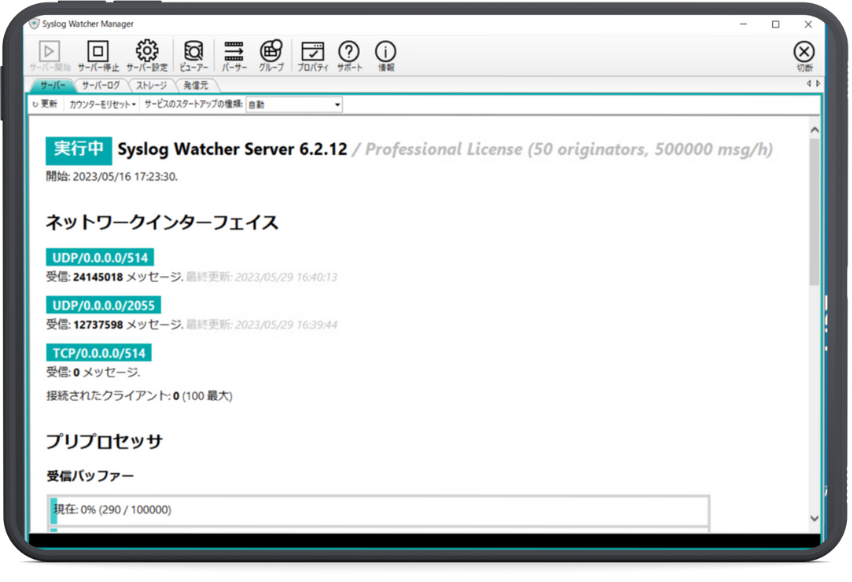Expand the カウンターをリセット dropdown
Image resolution: width=852 pixels, height=582 pixels.
tap(102, 104)
